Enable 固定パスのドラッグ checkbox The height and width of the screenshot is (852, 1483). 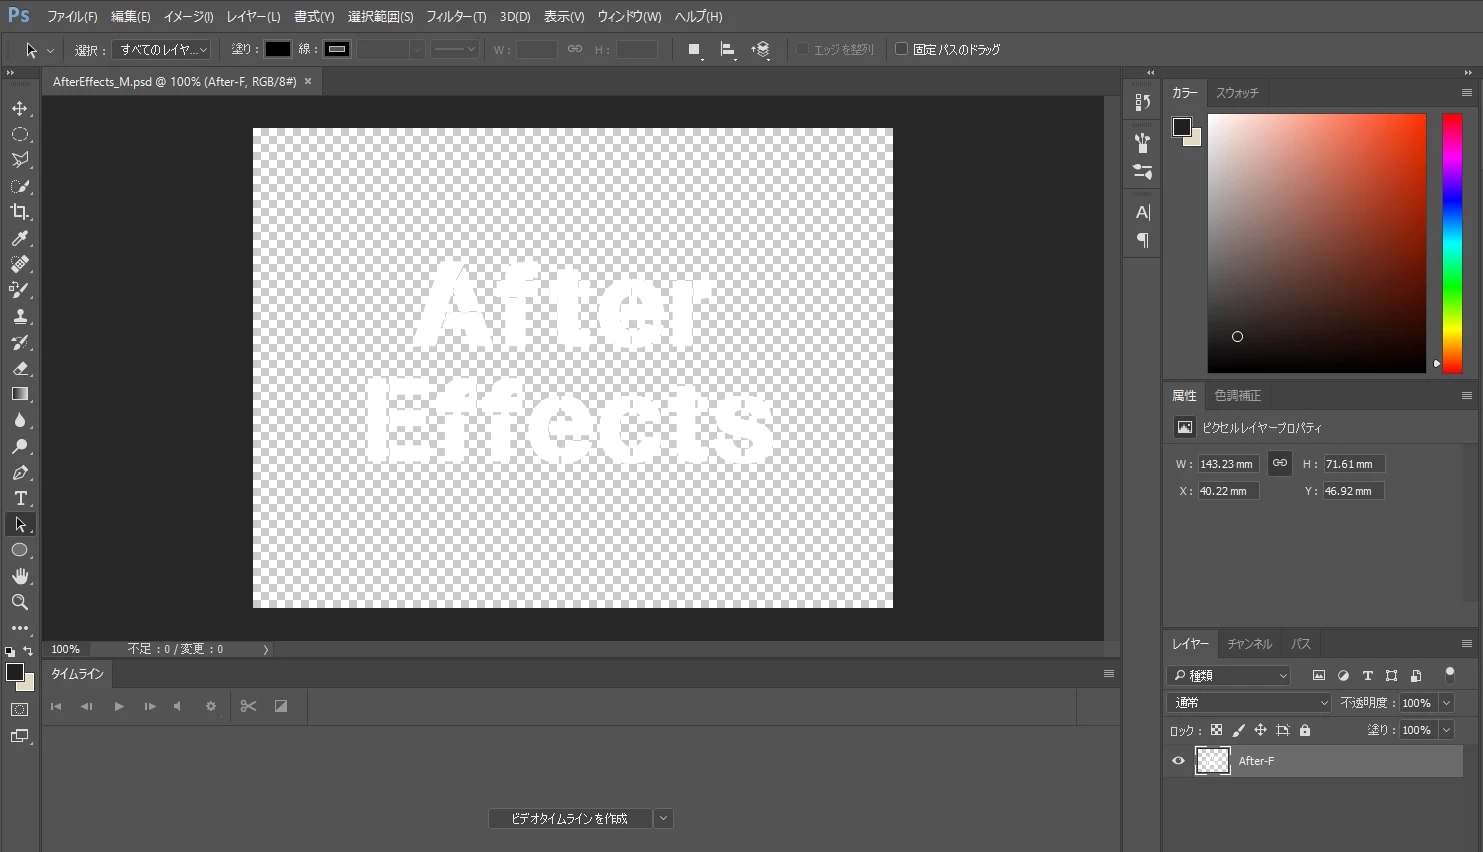[901, 49]
